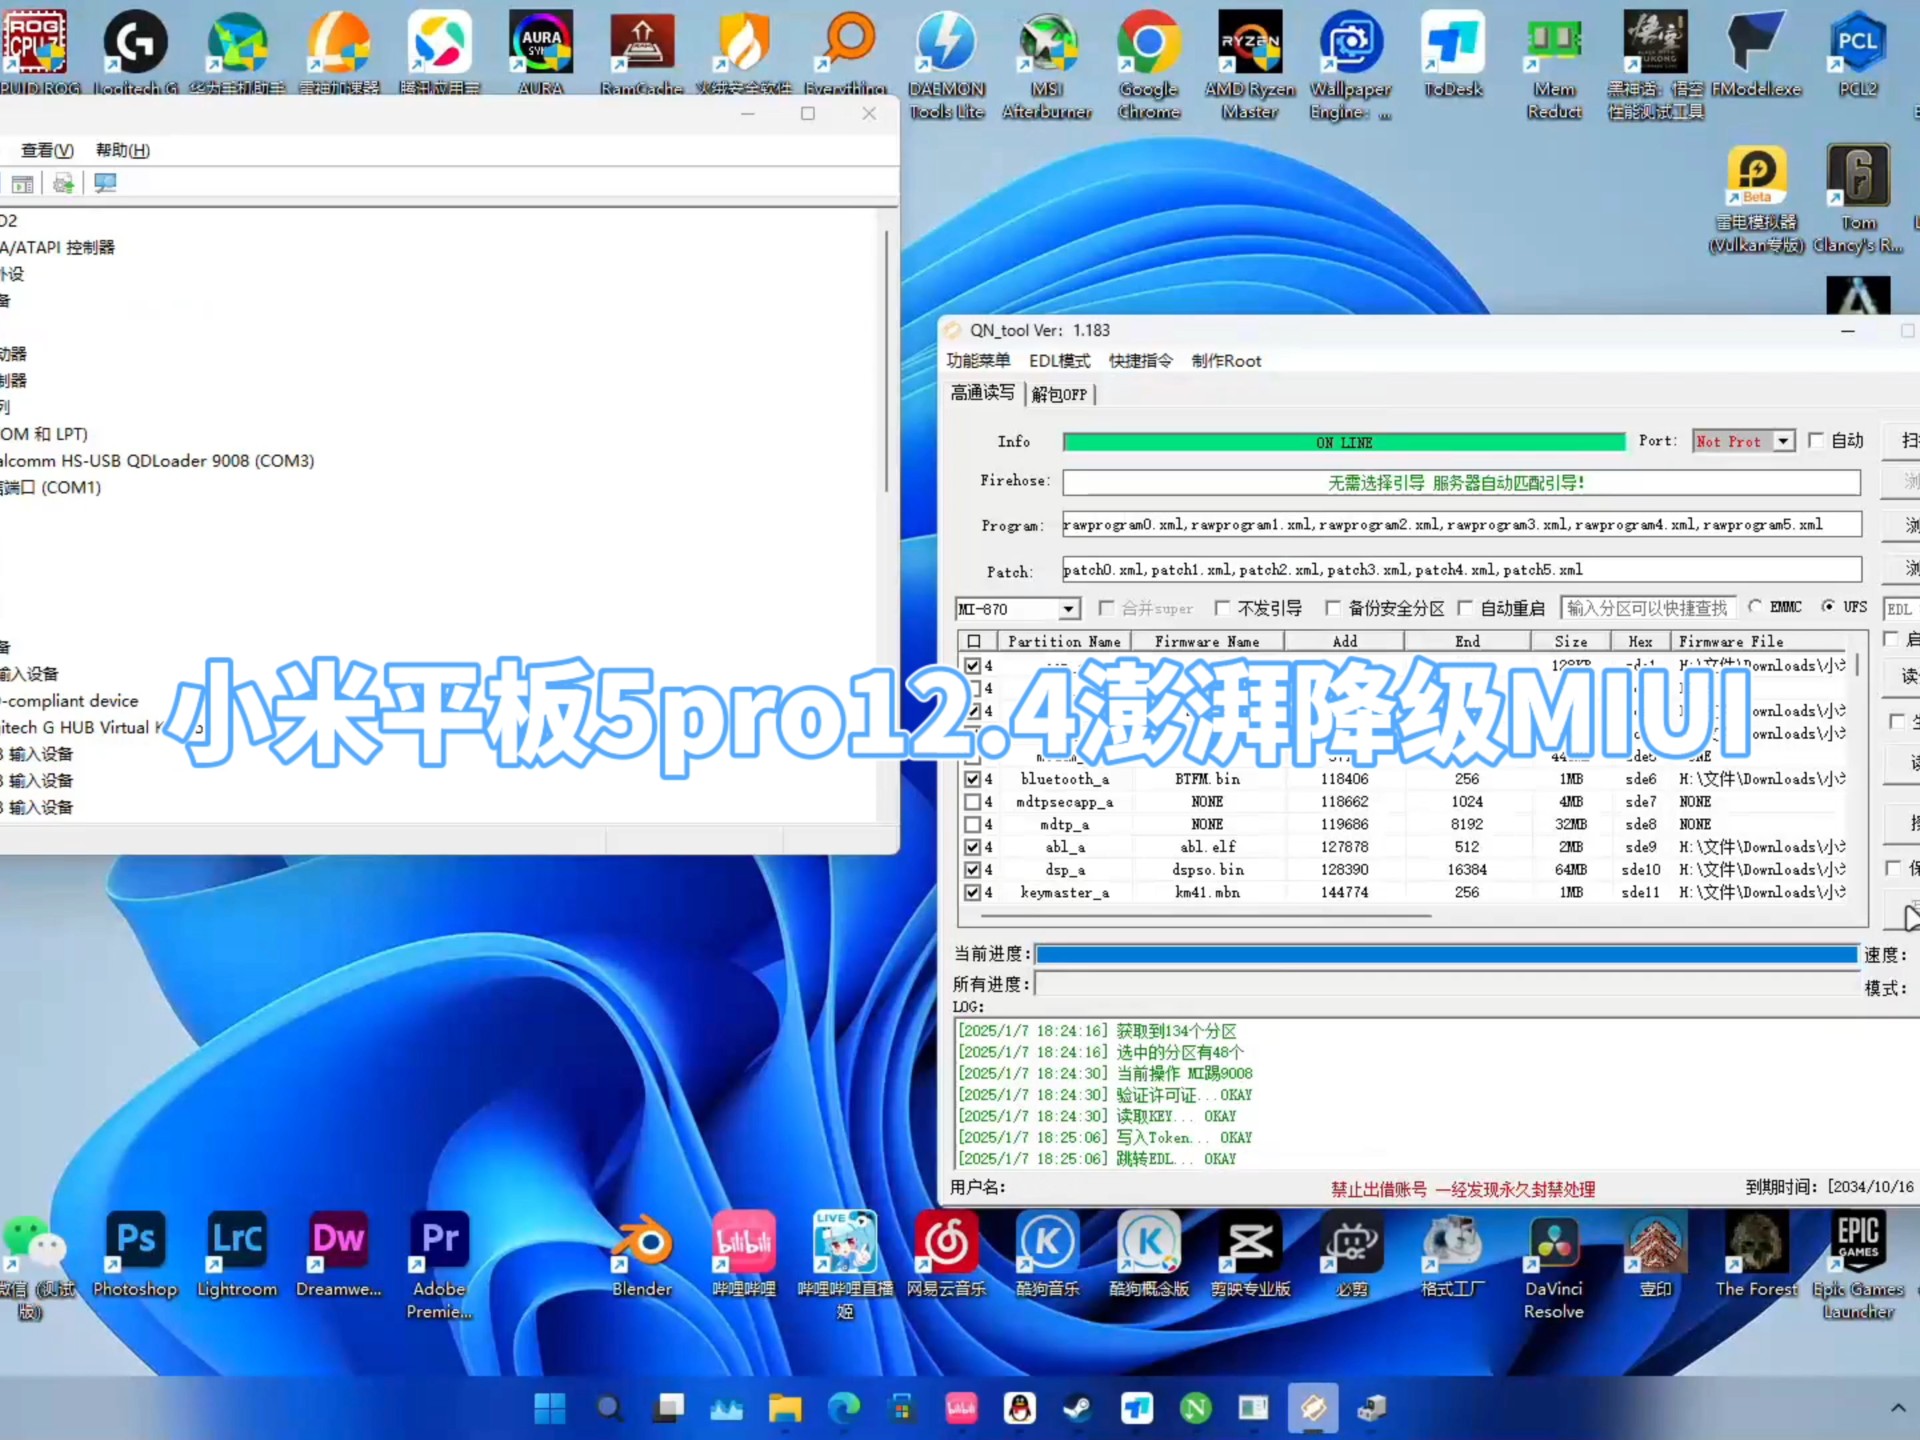Open the EDL combo box on the right
The height and width of the screenshot is (1440, 1920).
(x=1901, y=608)
